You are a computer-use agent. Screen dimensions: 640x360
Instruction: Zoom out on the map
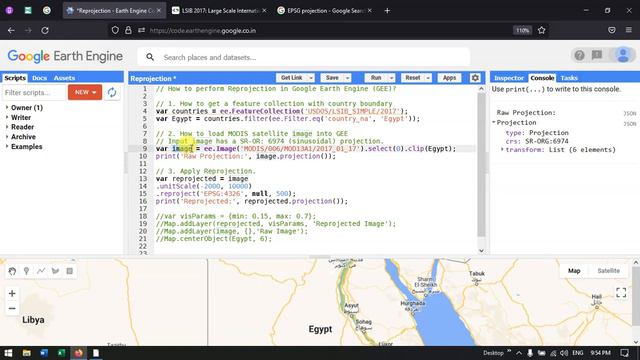click(12, 309)
